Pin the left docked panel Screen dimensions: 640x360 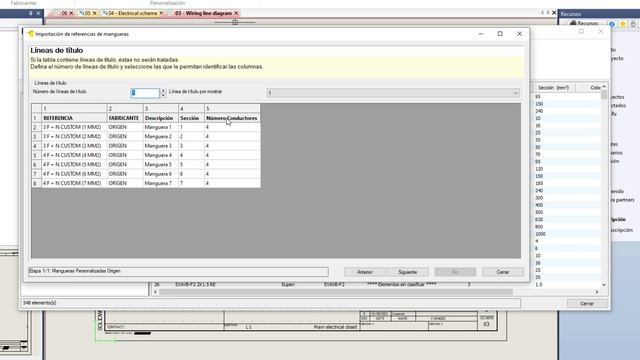pyautogui.click(x=31, y=13)
